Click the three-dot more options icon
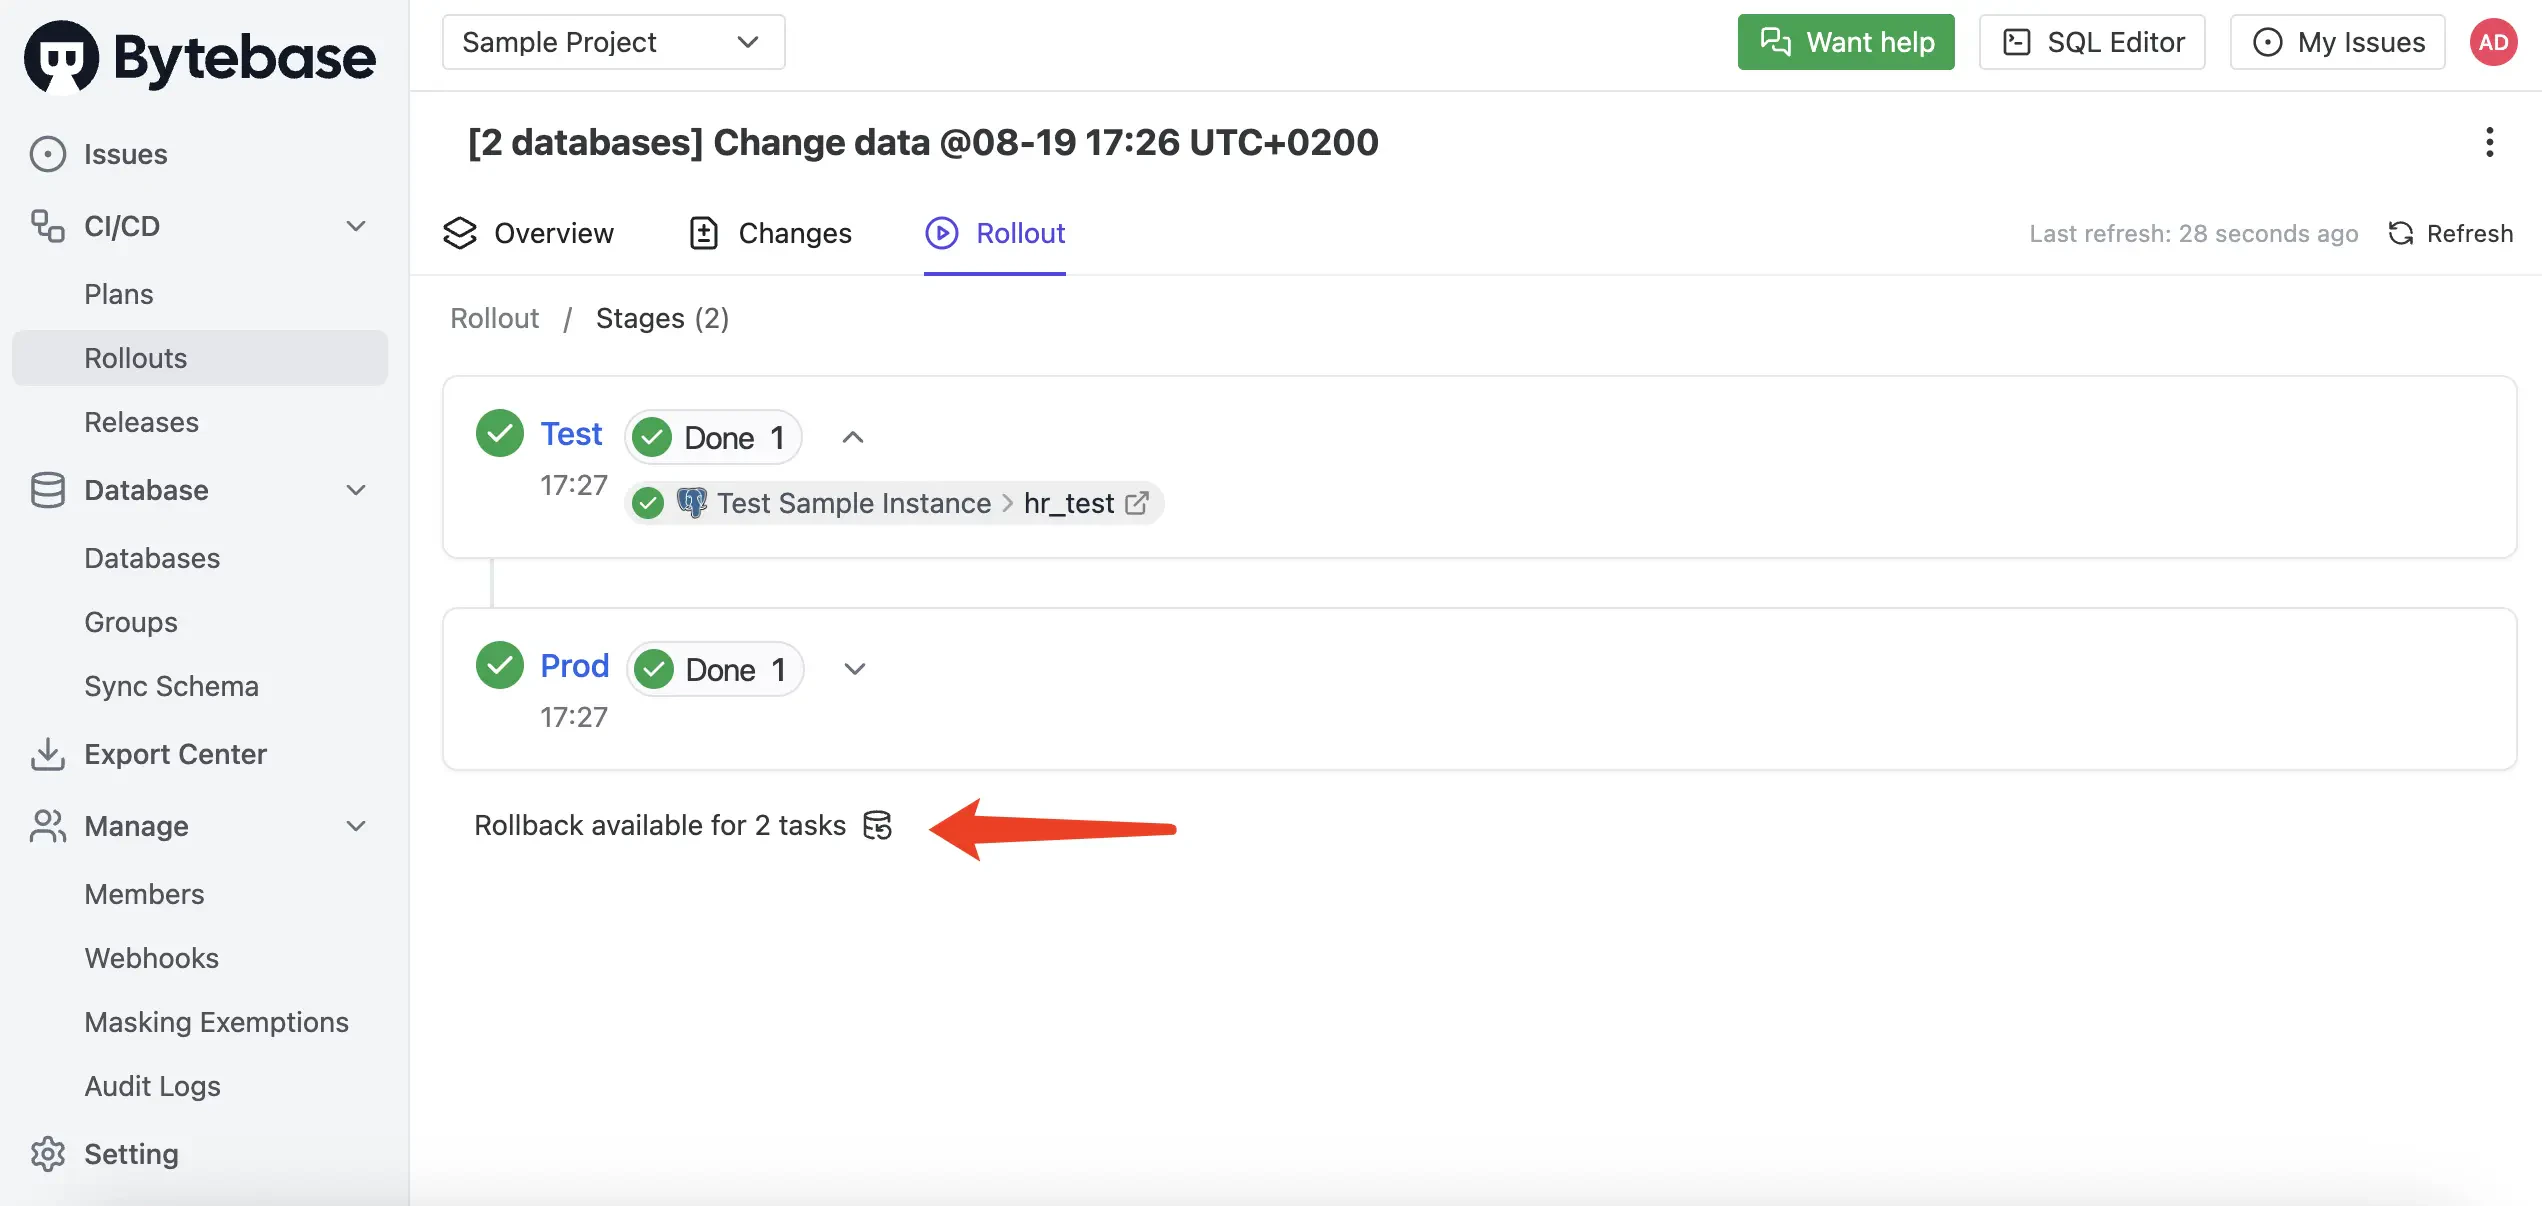The image size is (2542, 1206). (2489, 142)
